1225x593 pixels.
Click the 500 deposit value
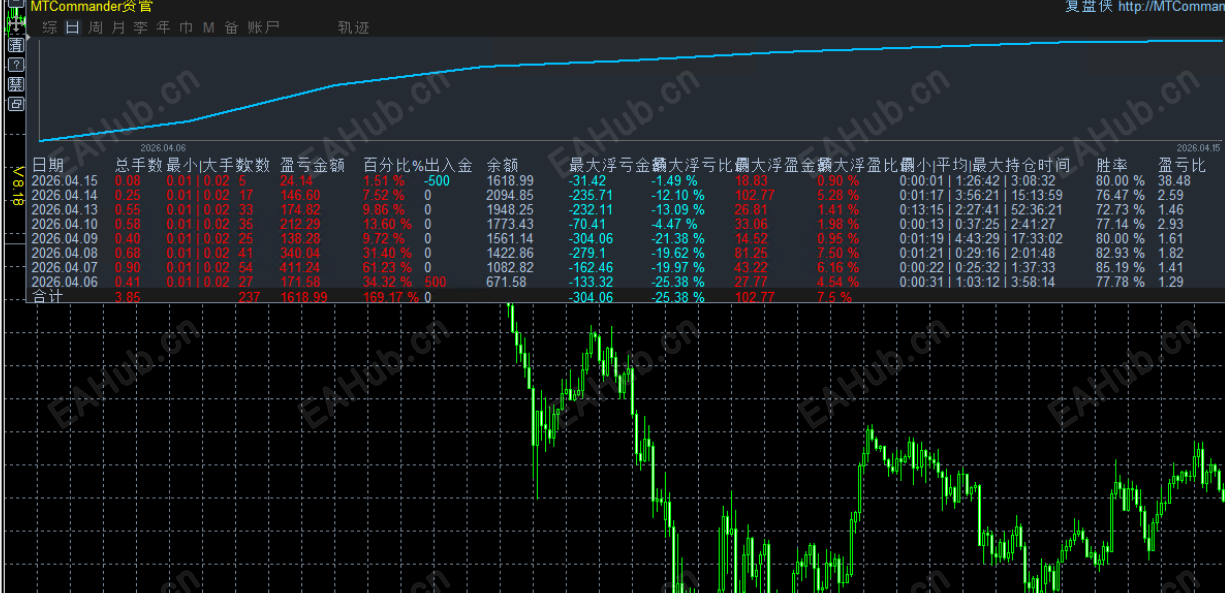coord(436,283)
